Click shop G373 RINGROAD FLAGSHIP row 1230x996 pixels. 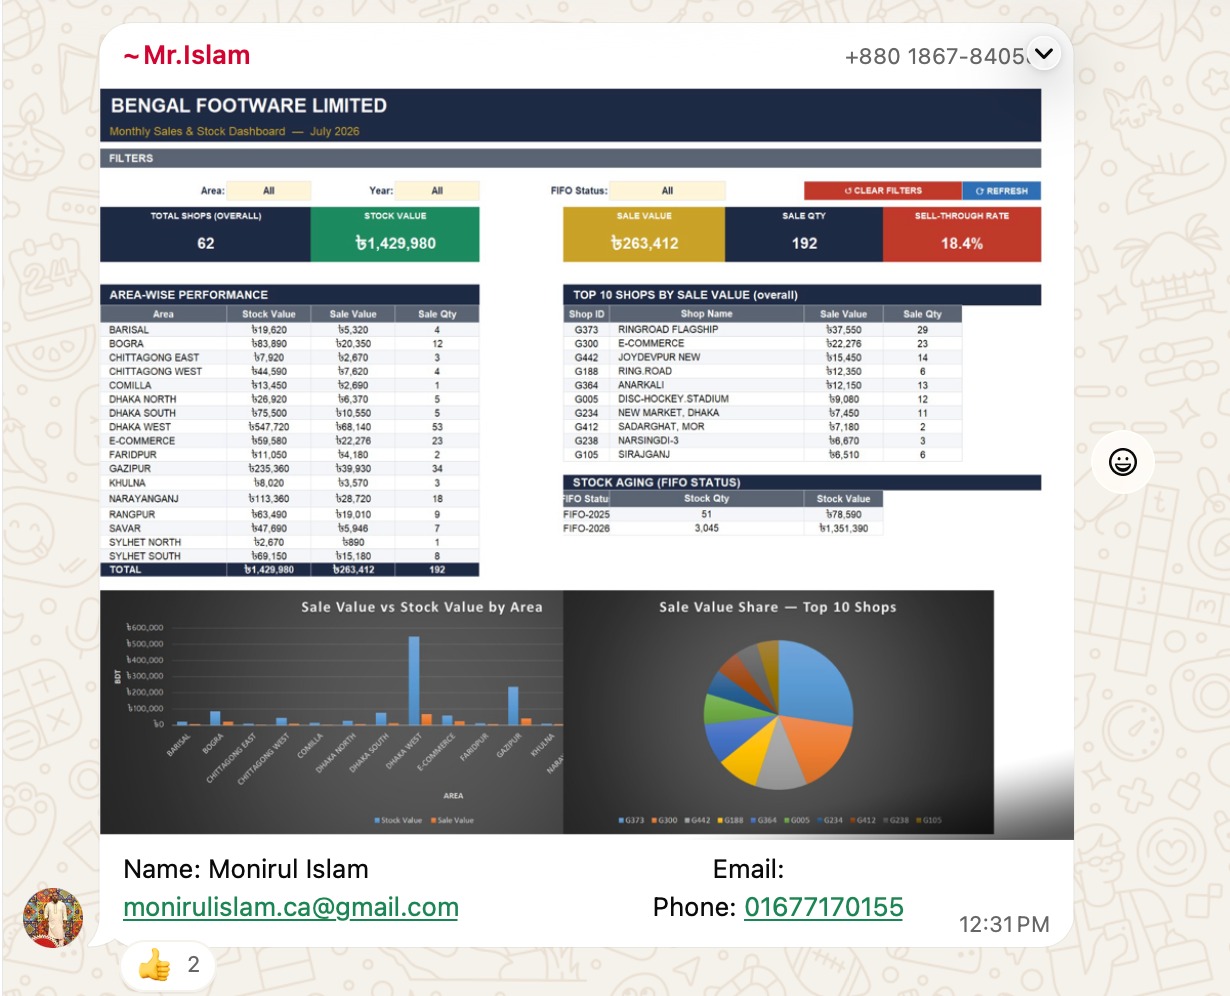point(762,329)
